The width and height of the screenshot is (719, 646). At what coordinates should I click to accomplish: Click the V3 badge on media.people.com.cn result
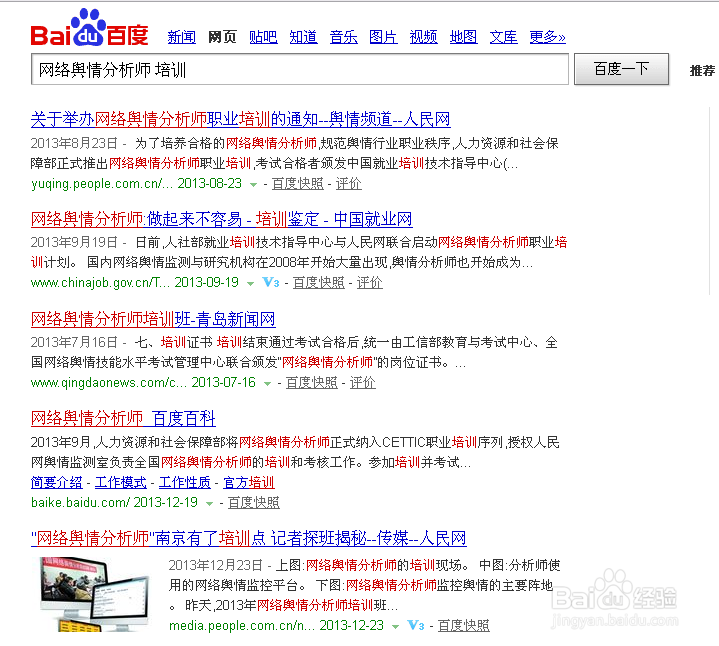coord(415,625)
